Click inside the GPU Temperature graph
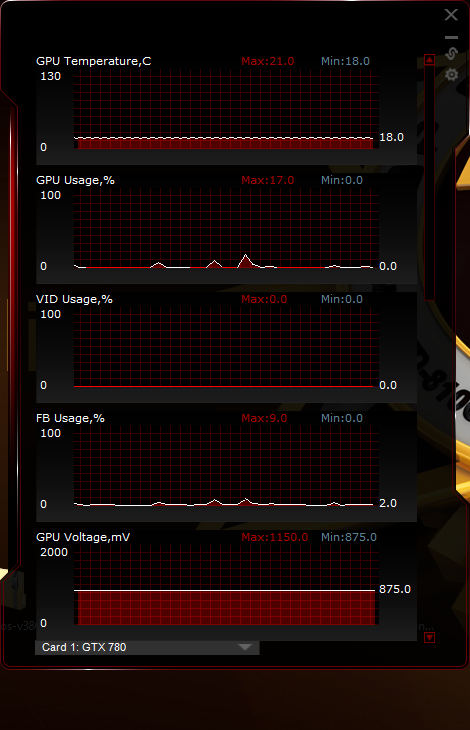Viewport: 470px width, 730px height. point(226,109)
